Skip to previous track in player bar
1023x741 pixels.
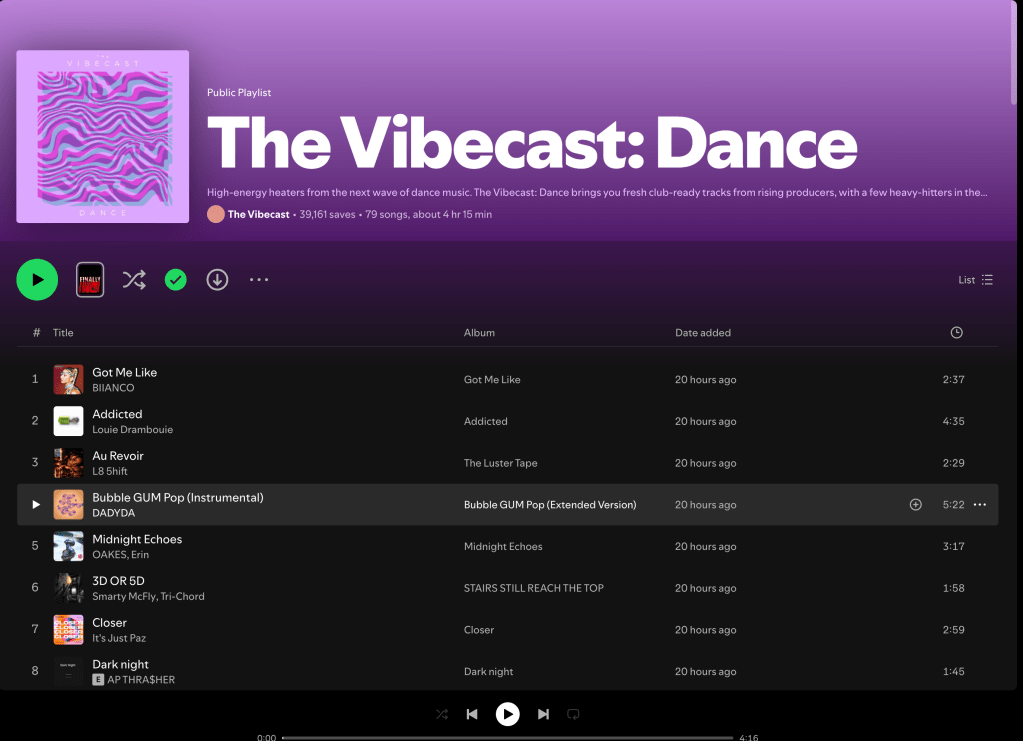(472, 714)
